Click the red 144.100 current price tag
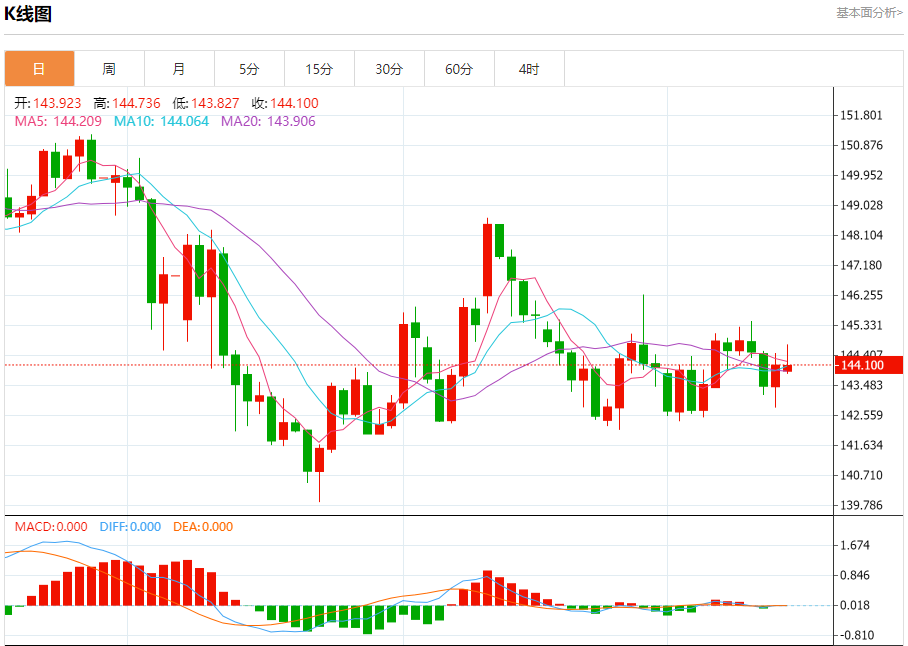 click(x=868, y=366)
